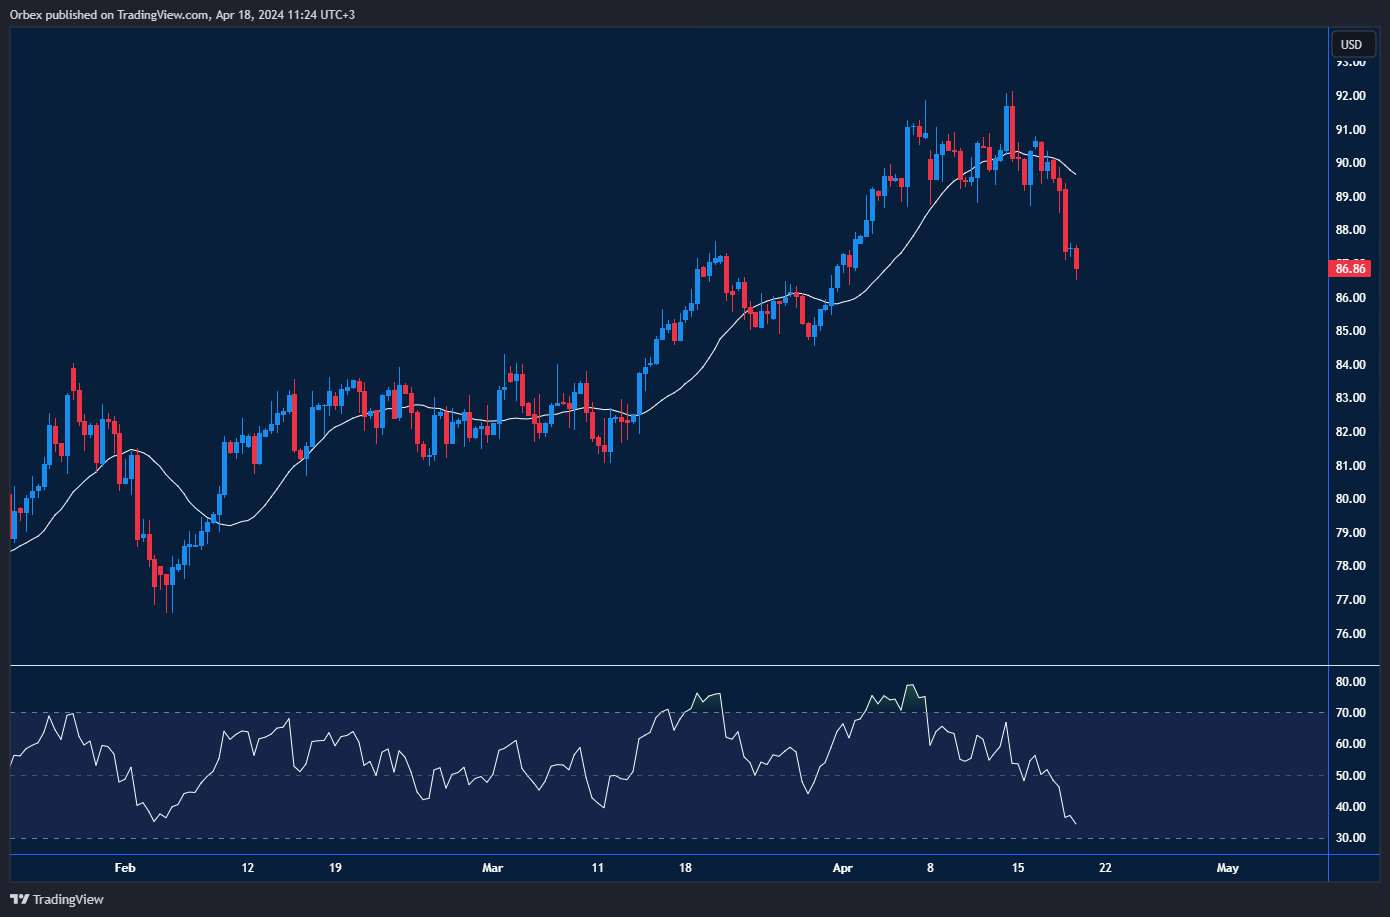Click the 22 date label on time axis
Viewport: 1390px width, 917px height.
tap(1105, 868)
